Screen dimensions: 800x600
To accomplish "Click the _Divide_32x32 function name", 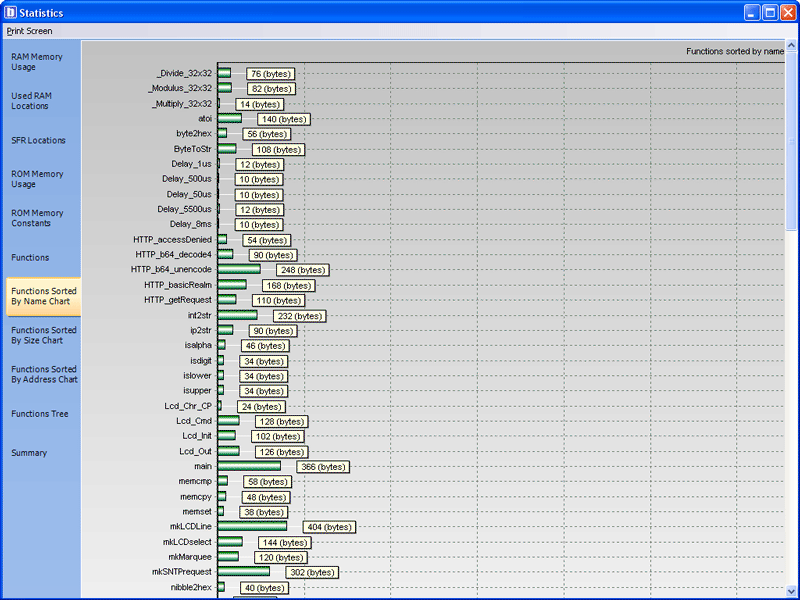I will 184,73.
